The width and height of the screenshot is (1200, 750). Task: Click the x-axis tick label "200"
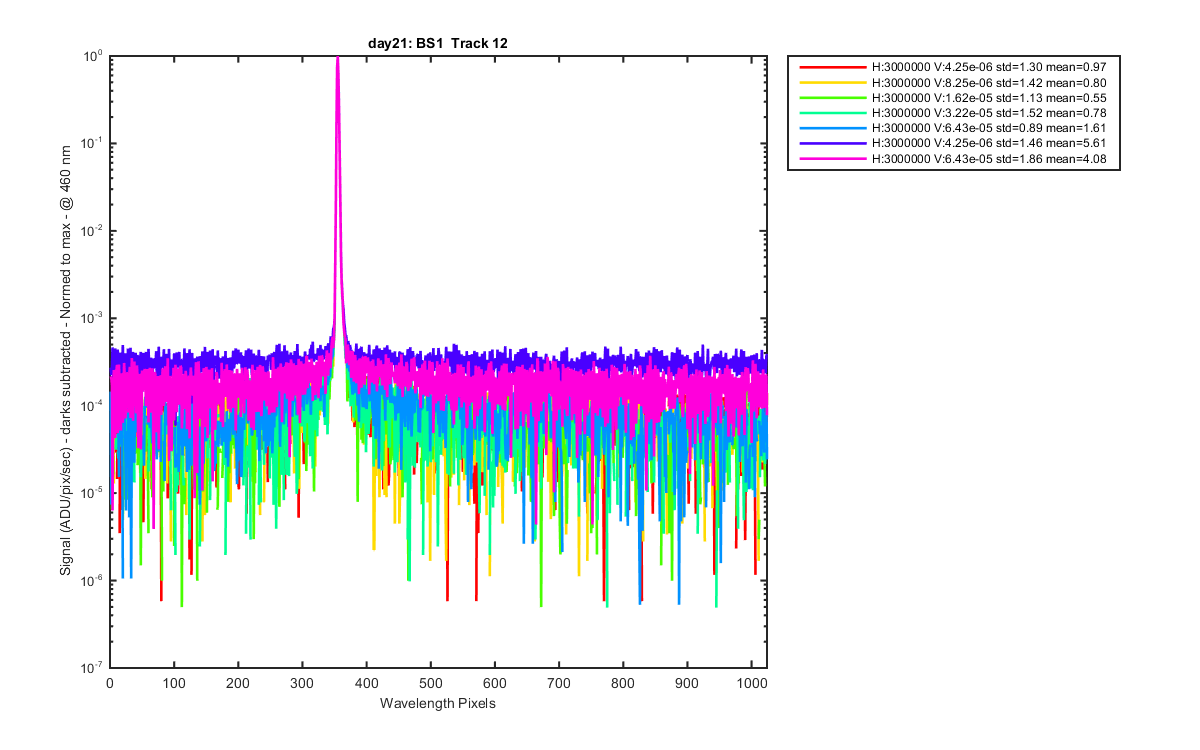238,682
